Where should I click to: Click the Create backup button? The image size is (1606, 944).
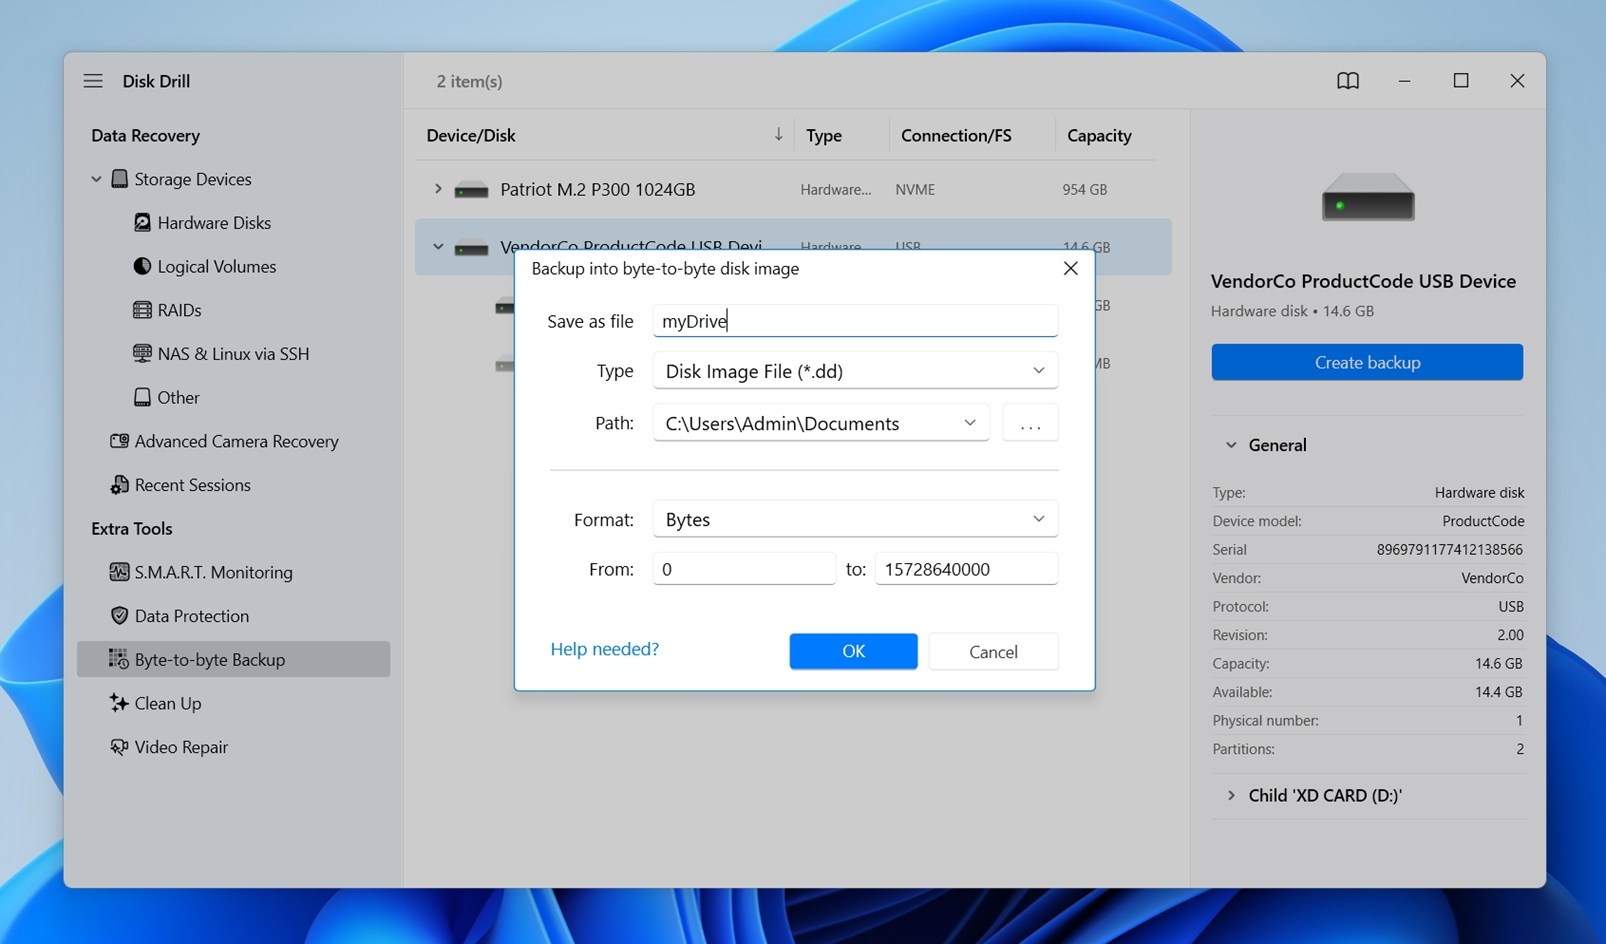(x=1367, y=362)
